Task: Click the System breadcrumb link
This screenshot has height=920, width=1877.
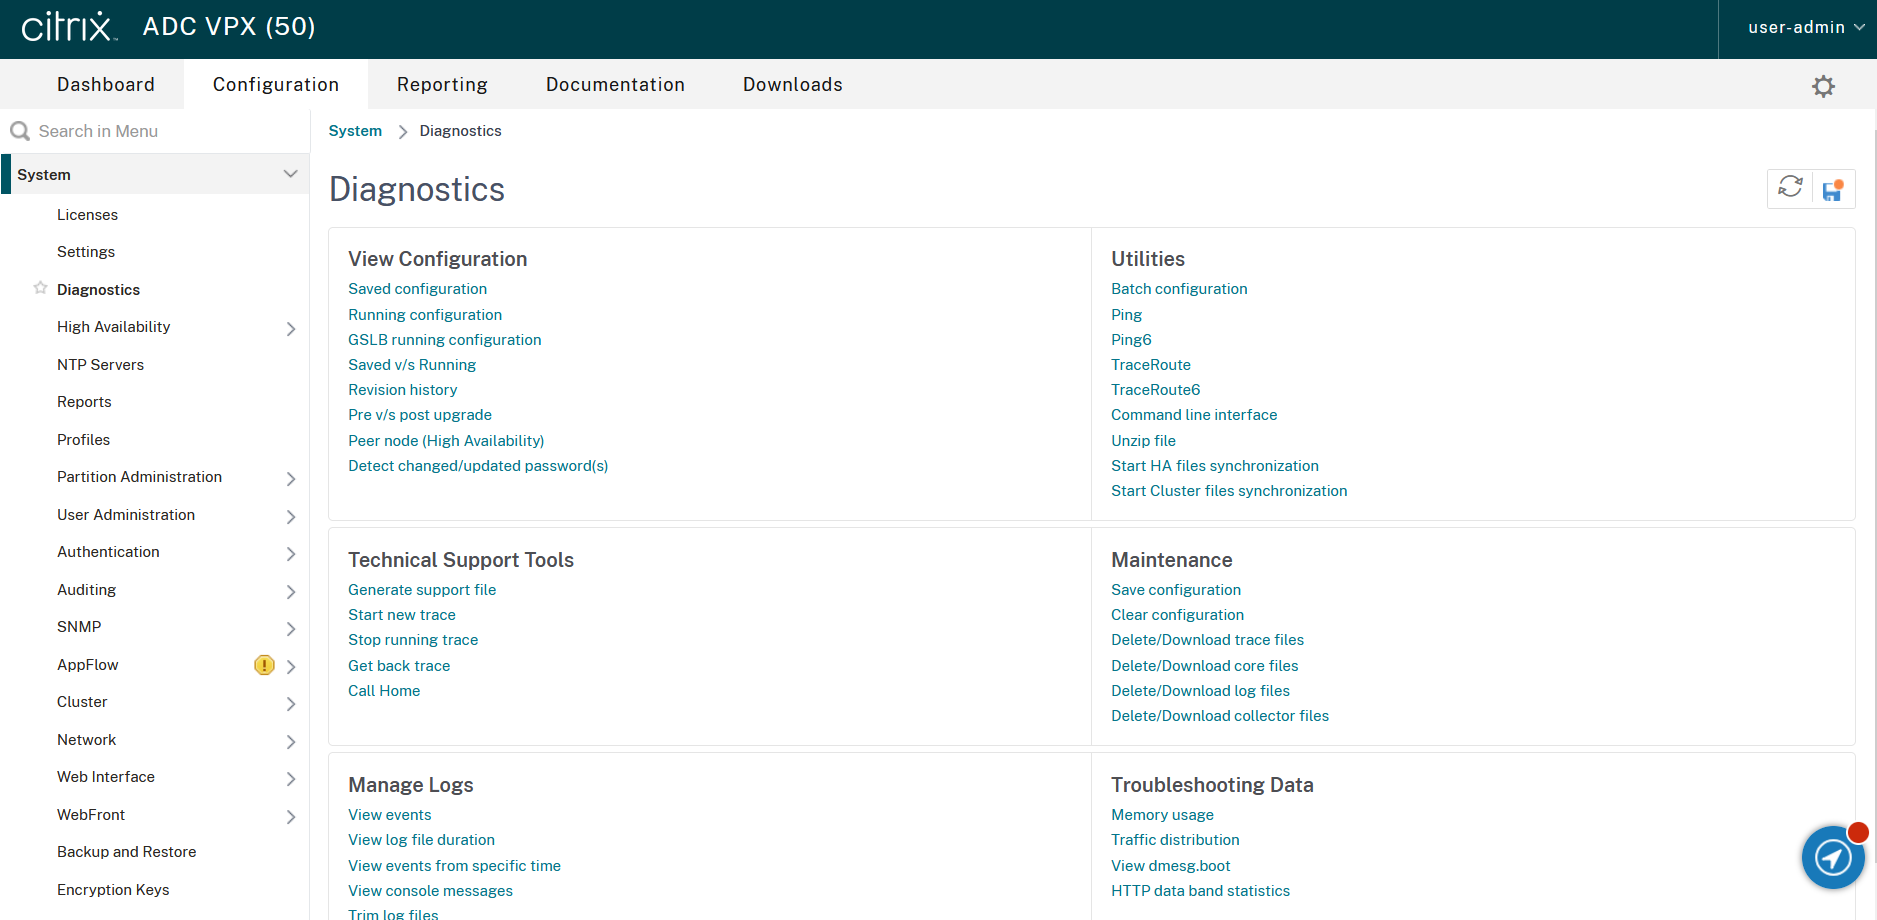Action: click(x=355, y=131)
